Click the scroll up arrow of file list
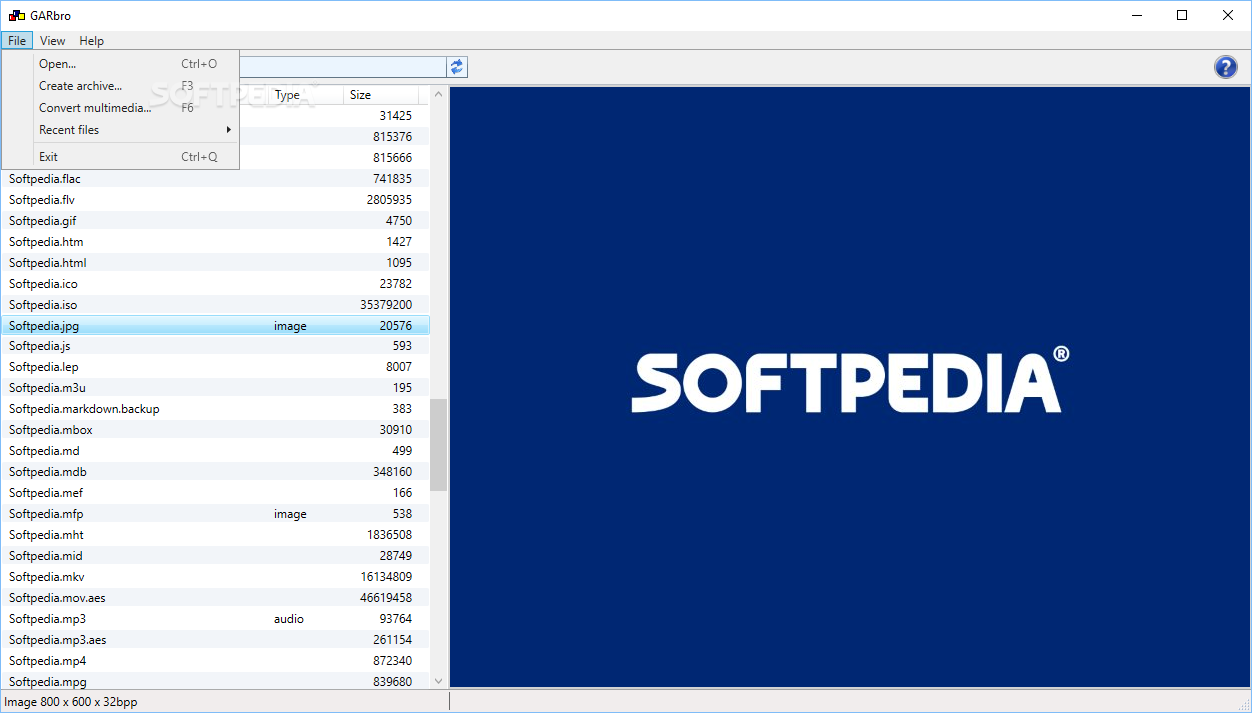Viewport: 1252px width, 713px height. tap(438, 95)
